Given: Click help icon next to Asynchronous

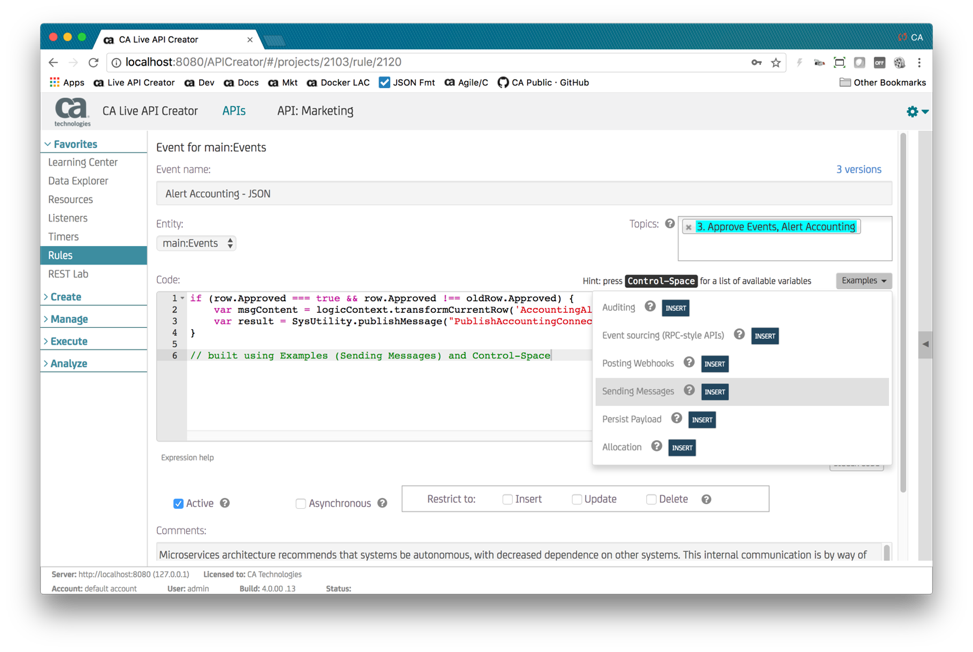Looking at the screenshot, I should click(382, 502).
